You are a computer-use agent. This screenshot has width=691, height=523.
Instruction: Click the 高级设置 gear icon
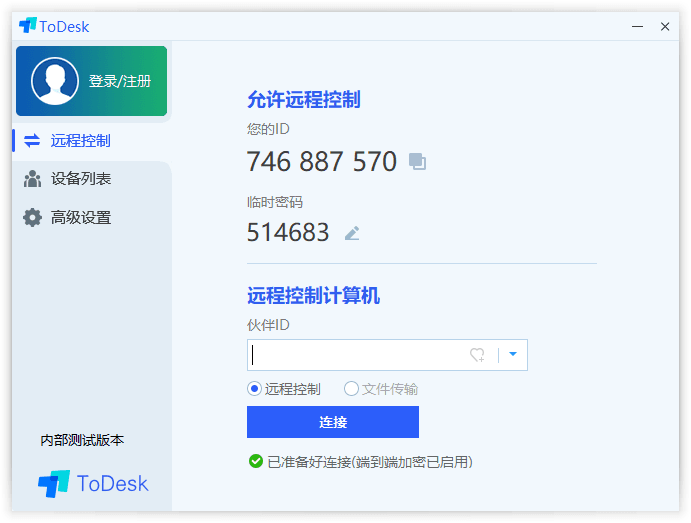33,217
